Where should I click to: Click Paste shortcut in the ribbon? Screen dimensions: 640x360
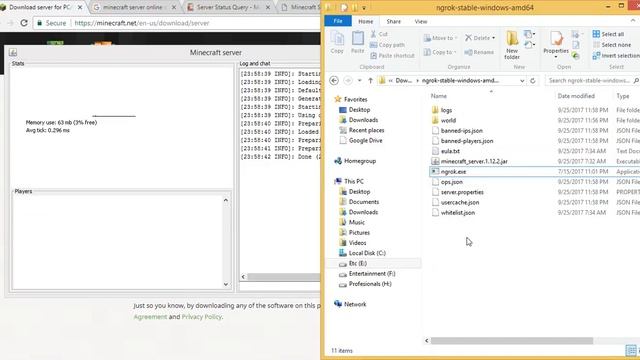[392, 56]
